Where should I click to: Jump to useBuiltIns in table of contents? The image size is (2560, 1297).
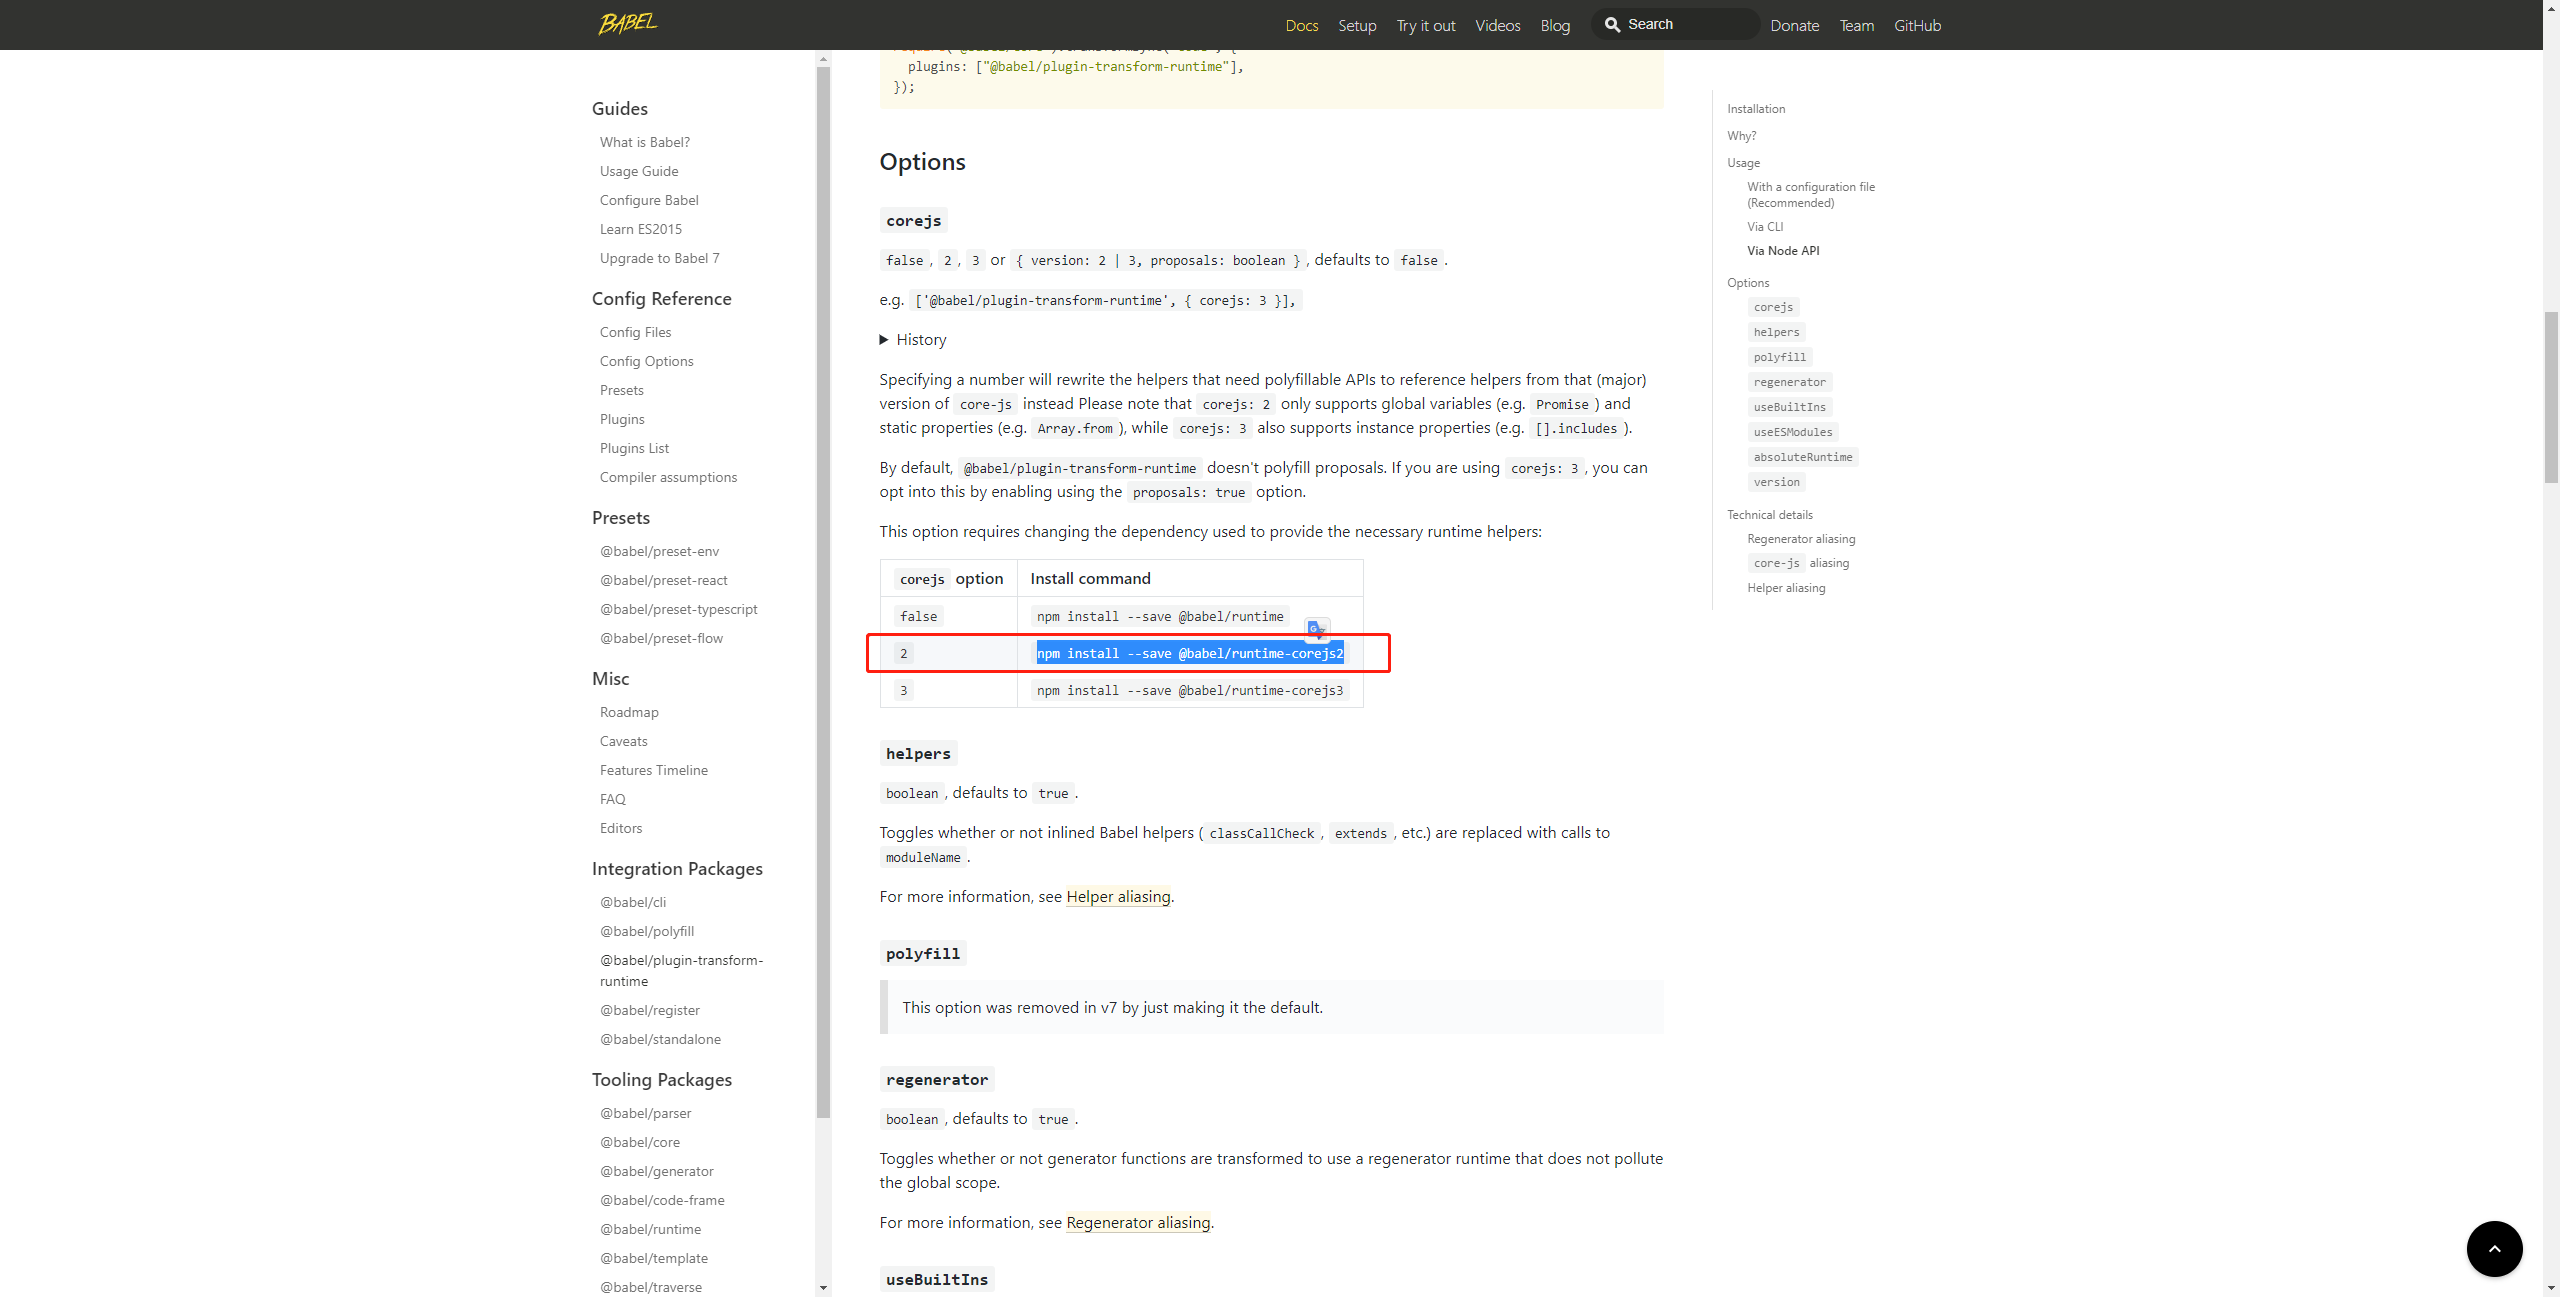tap(1789, 407)
